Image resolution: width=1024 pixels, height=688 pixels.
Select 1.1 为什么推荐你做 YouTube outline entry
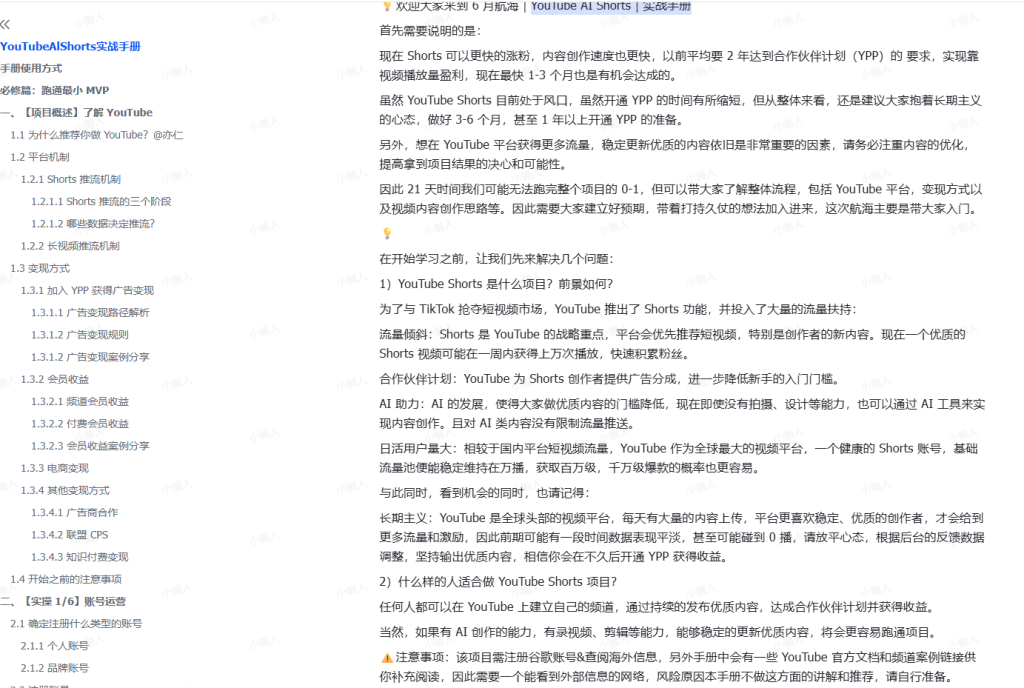point(97,135)
